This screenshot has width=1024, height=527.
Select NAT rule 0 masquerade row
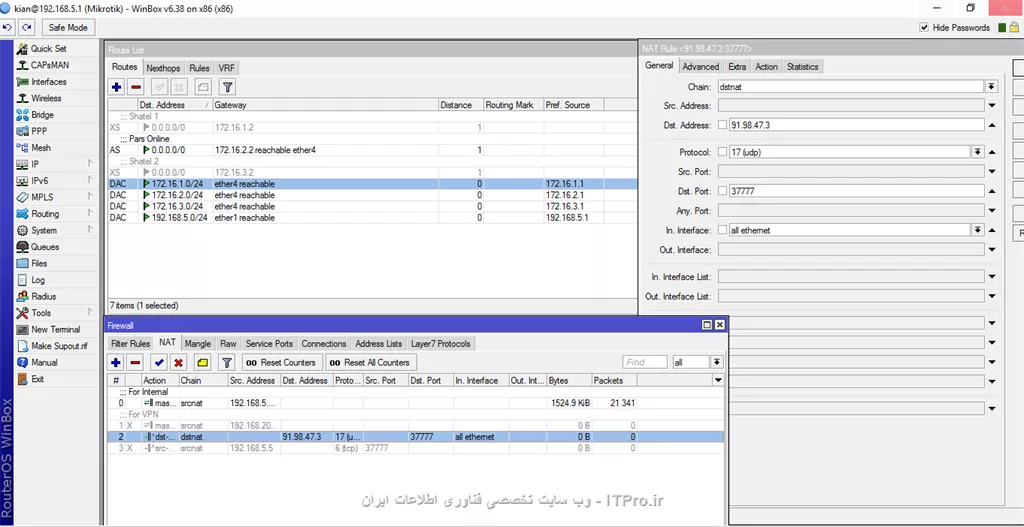point(415,403)
